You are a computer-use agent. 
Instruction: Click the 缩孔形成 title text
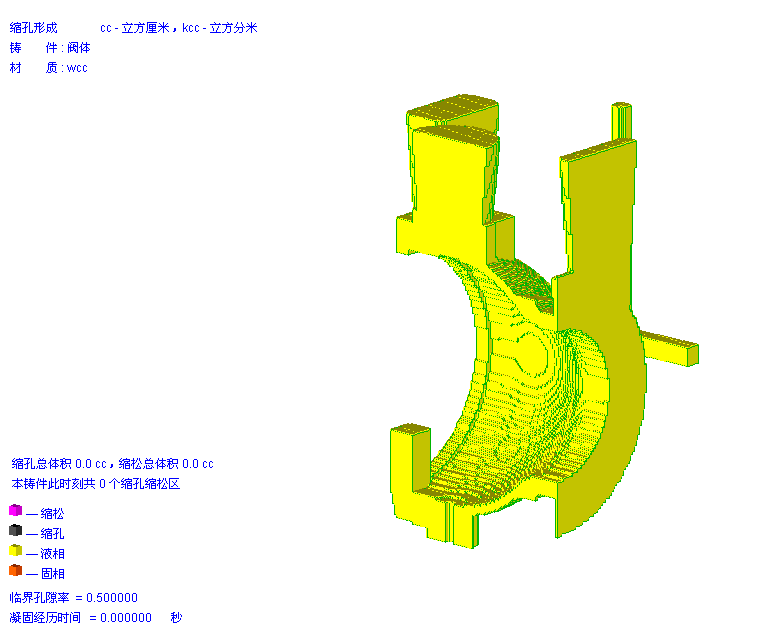tap(34, 28)
